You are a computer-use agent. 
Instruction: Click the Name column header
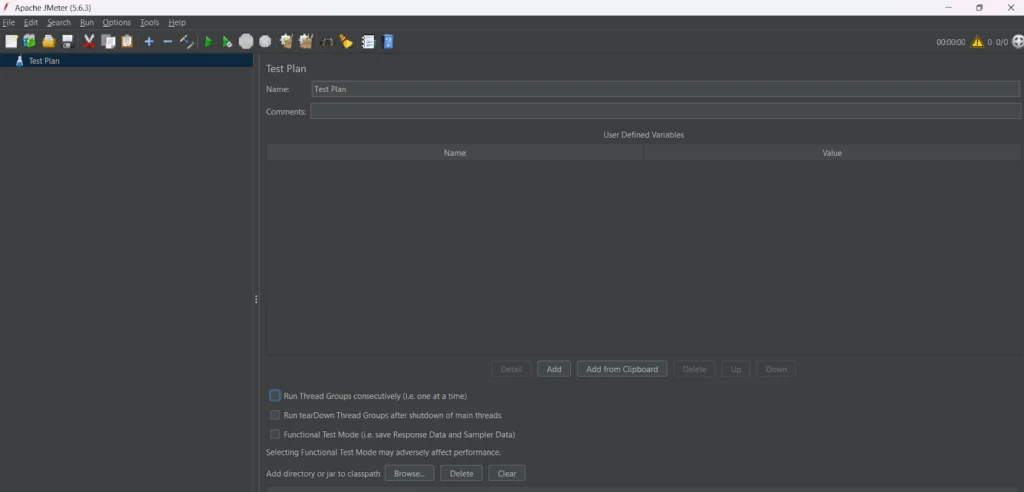pyautogui.click(x=455, y=153)
